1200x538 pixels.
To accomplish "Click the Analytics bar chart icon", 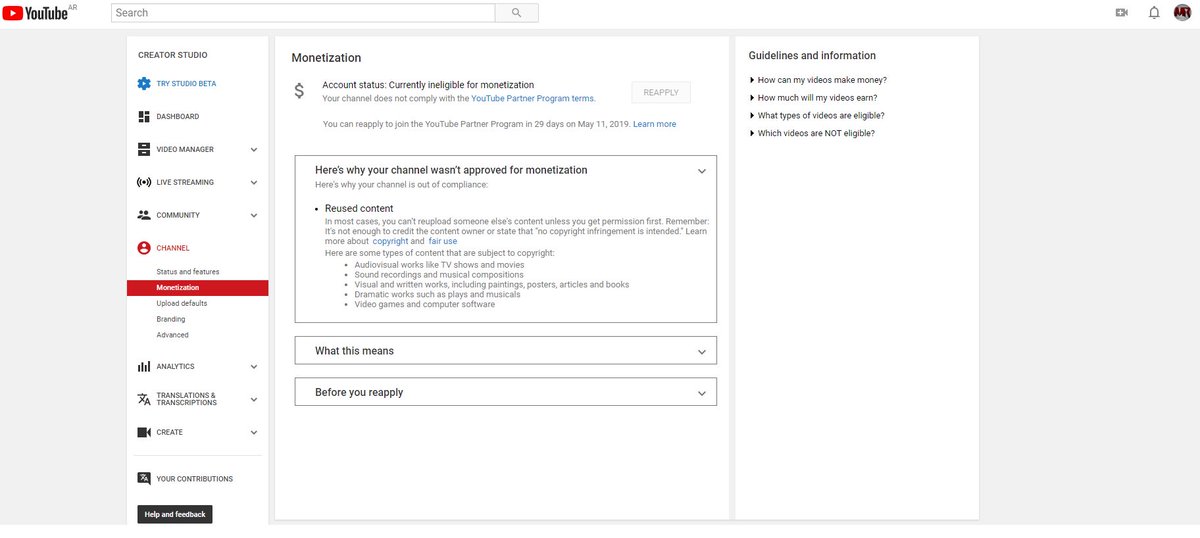I will [x=144, y=367].
